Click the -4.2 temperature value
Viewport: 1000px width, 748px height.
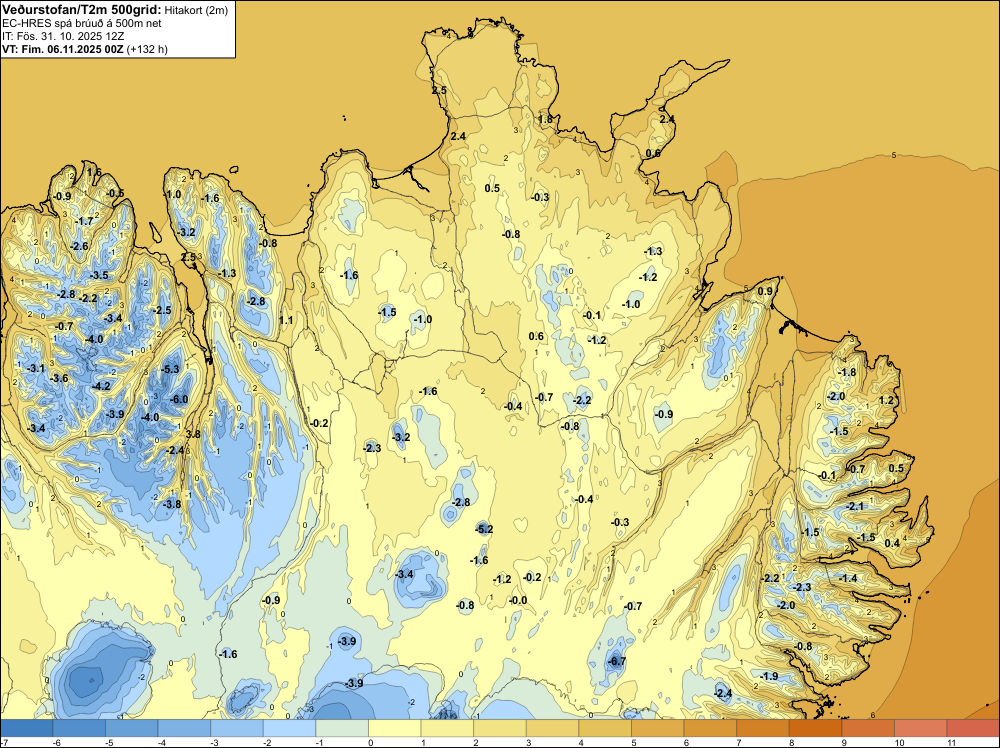(x=101, y=386)
